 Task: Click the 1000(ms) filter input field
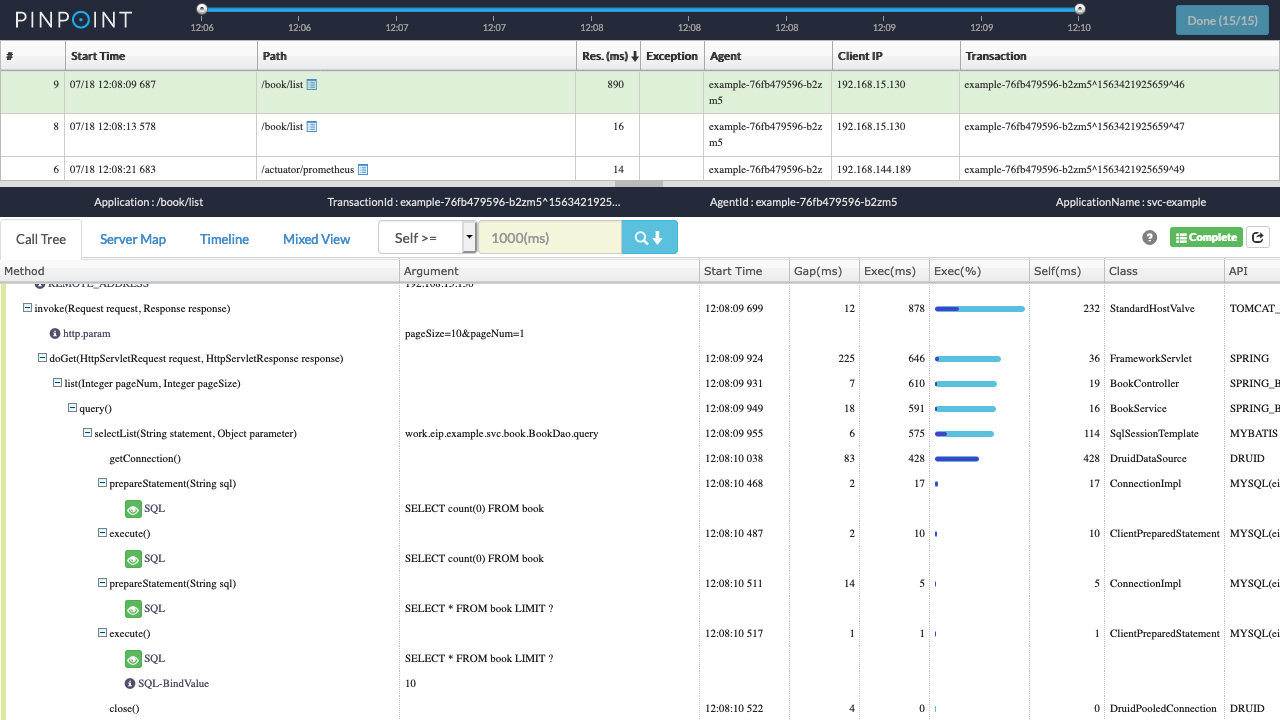point(549,238)
